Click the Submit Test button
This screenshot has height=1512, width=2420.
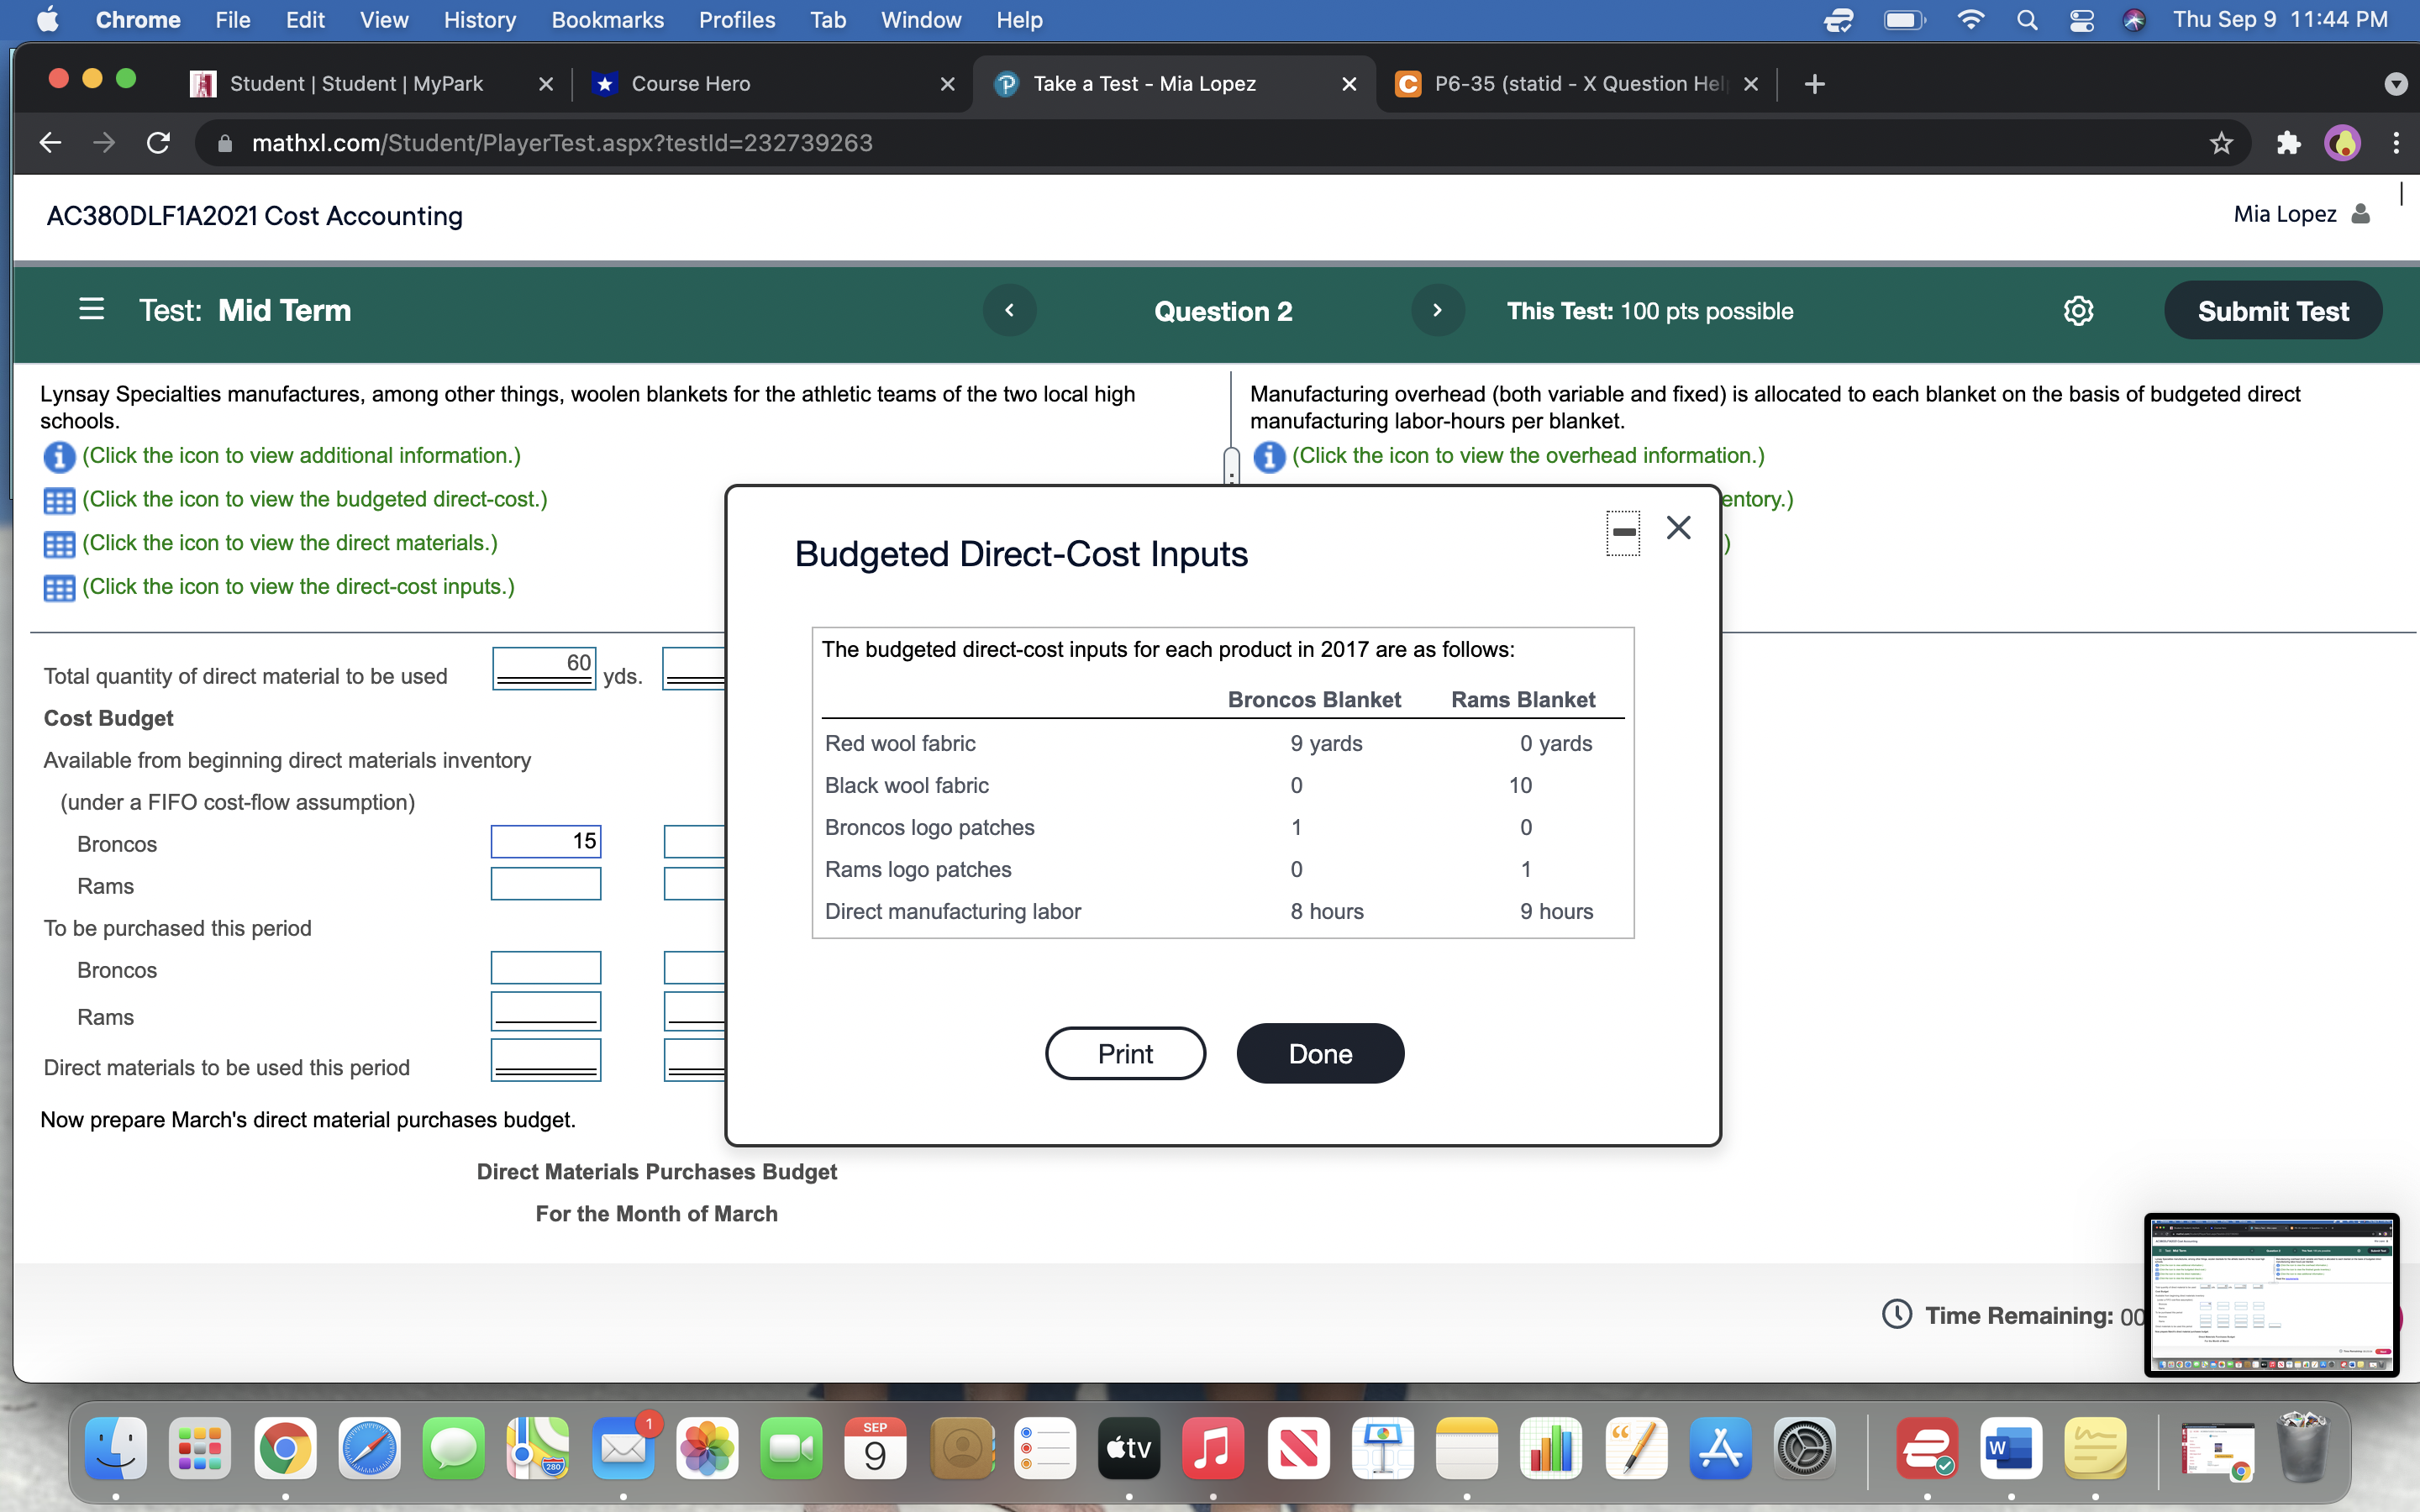click(2272, 311)
